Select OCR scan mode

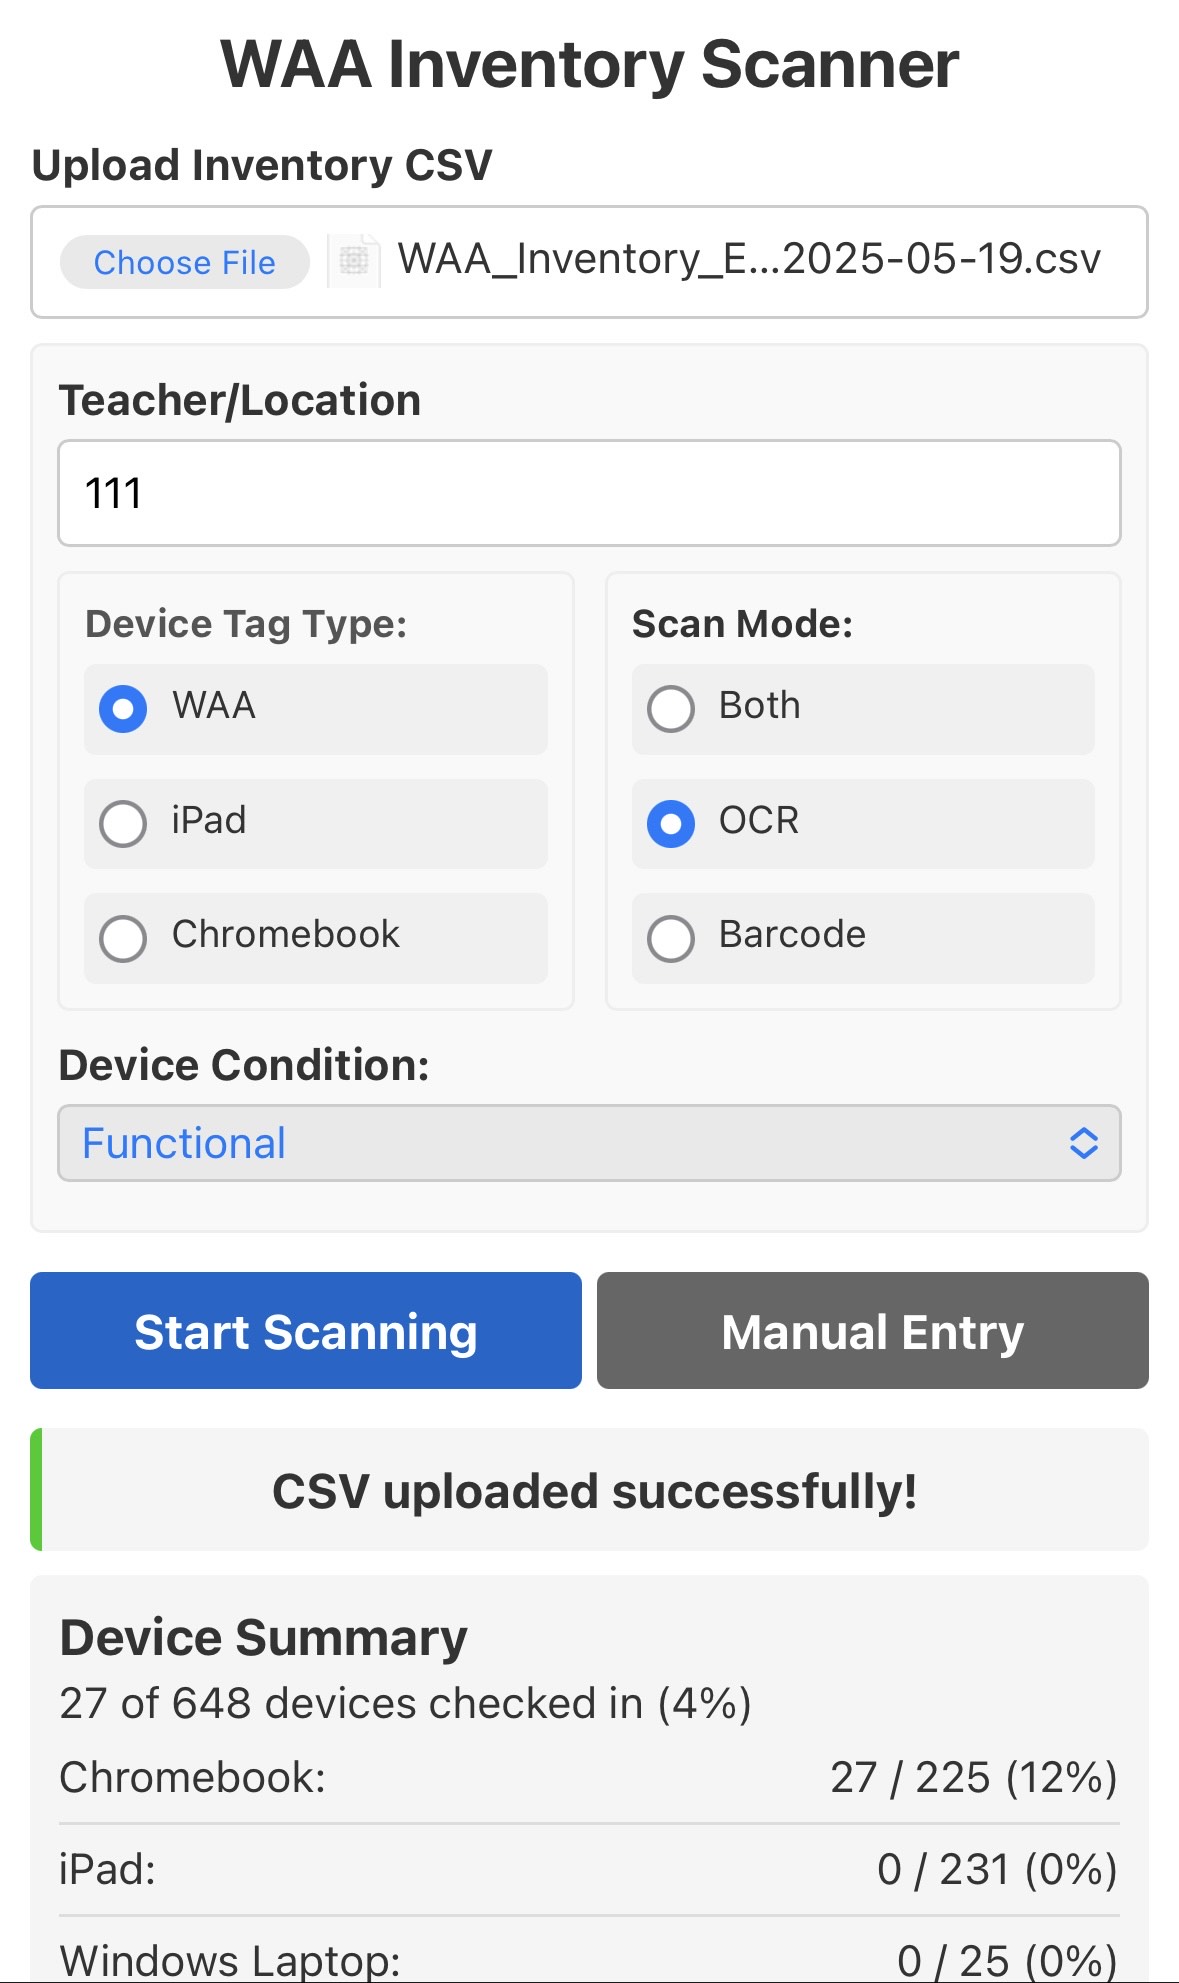863,823
